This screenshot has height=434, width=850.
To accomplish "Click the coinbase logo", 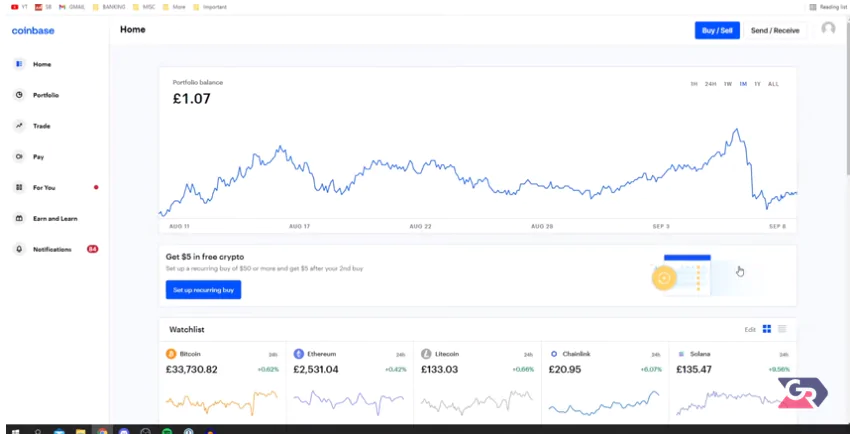I will pos(33,31).
